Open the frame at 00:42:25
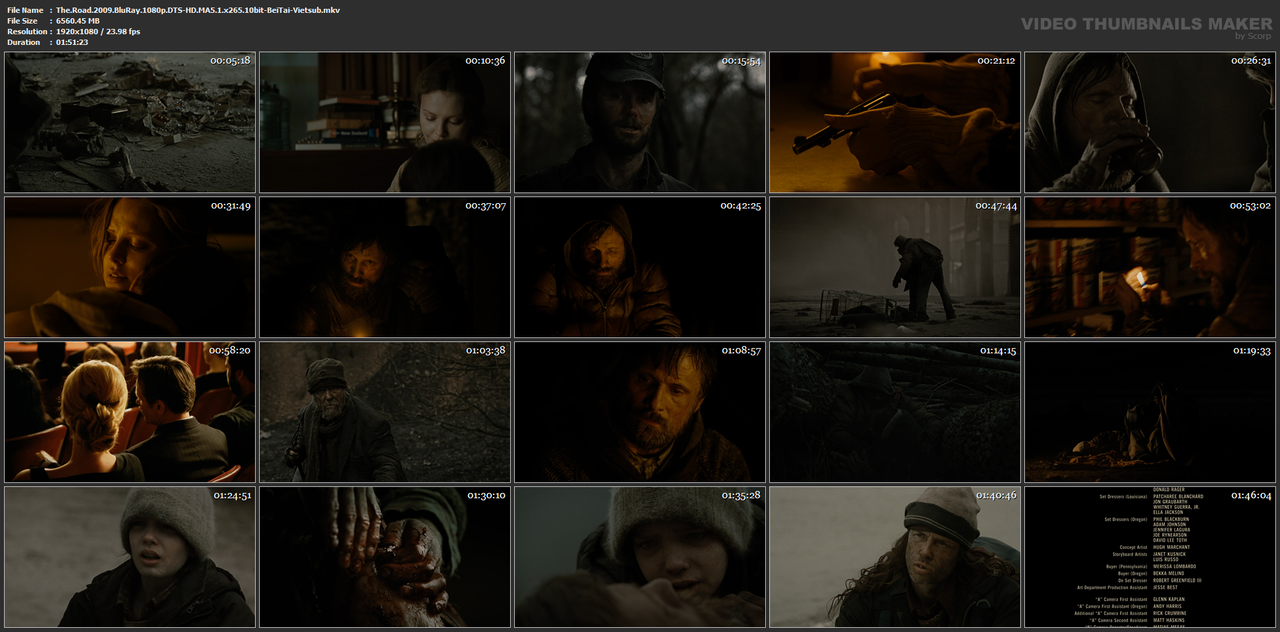The image size is (1280, 632). click(x=640, y=267)
